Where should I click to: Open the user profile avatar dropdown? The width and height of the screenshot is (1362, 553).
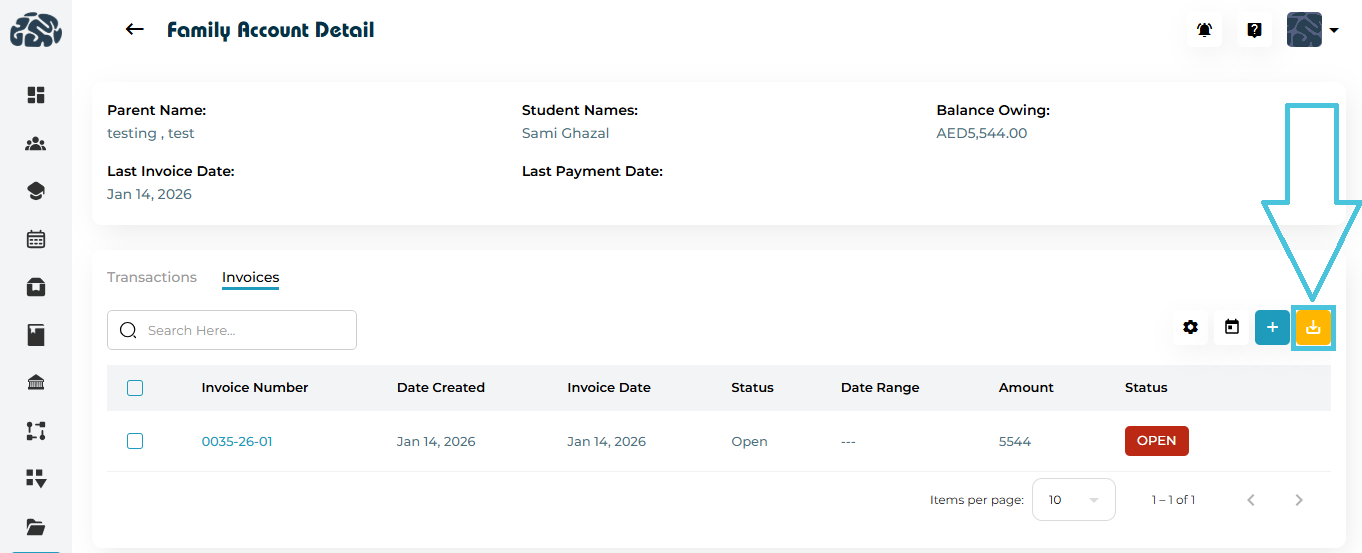(x=1312, y=30)
